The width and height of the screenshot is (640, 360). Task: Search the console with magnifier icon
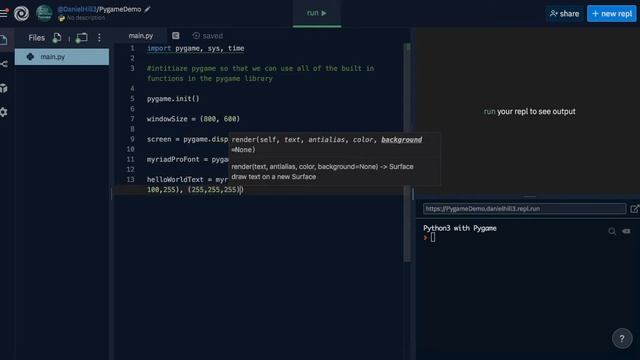(612, 231)
